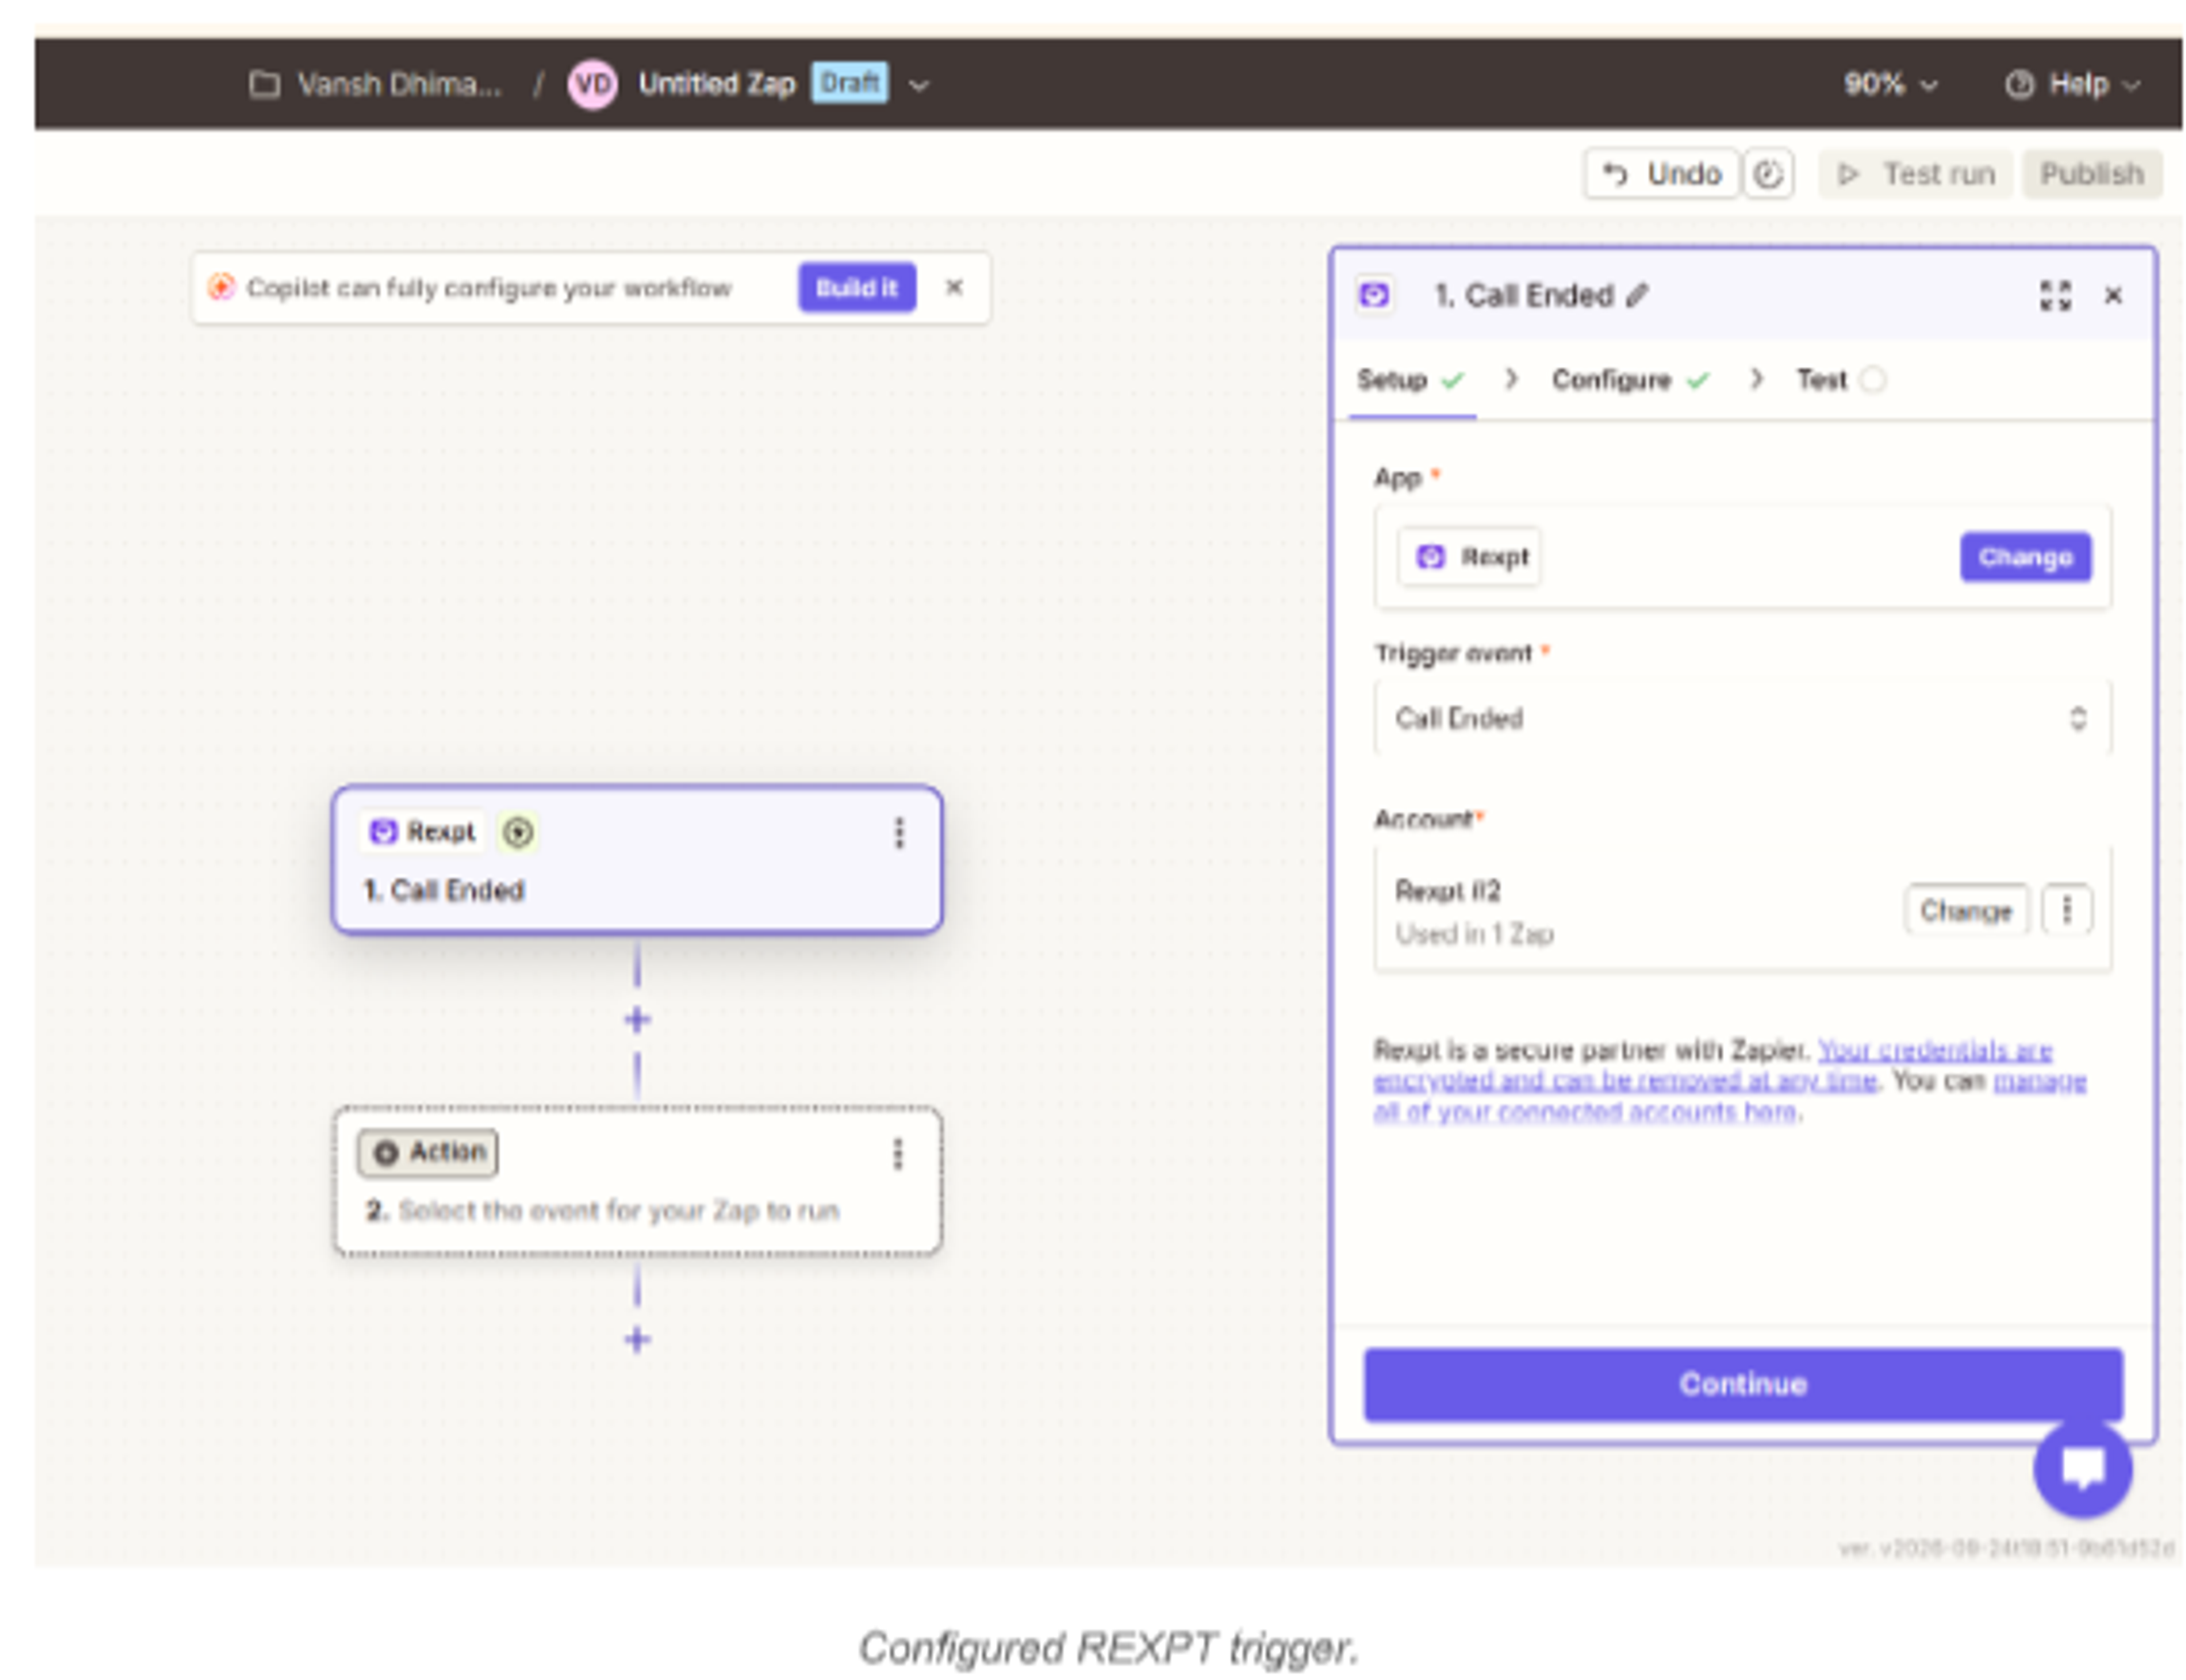
Task: Add a step after the Action
Action: coord(637,1340)
